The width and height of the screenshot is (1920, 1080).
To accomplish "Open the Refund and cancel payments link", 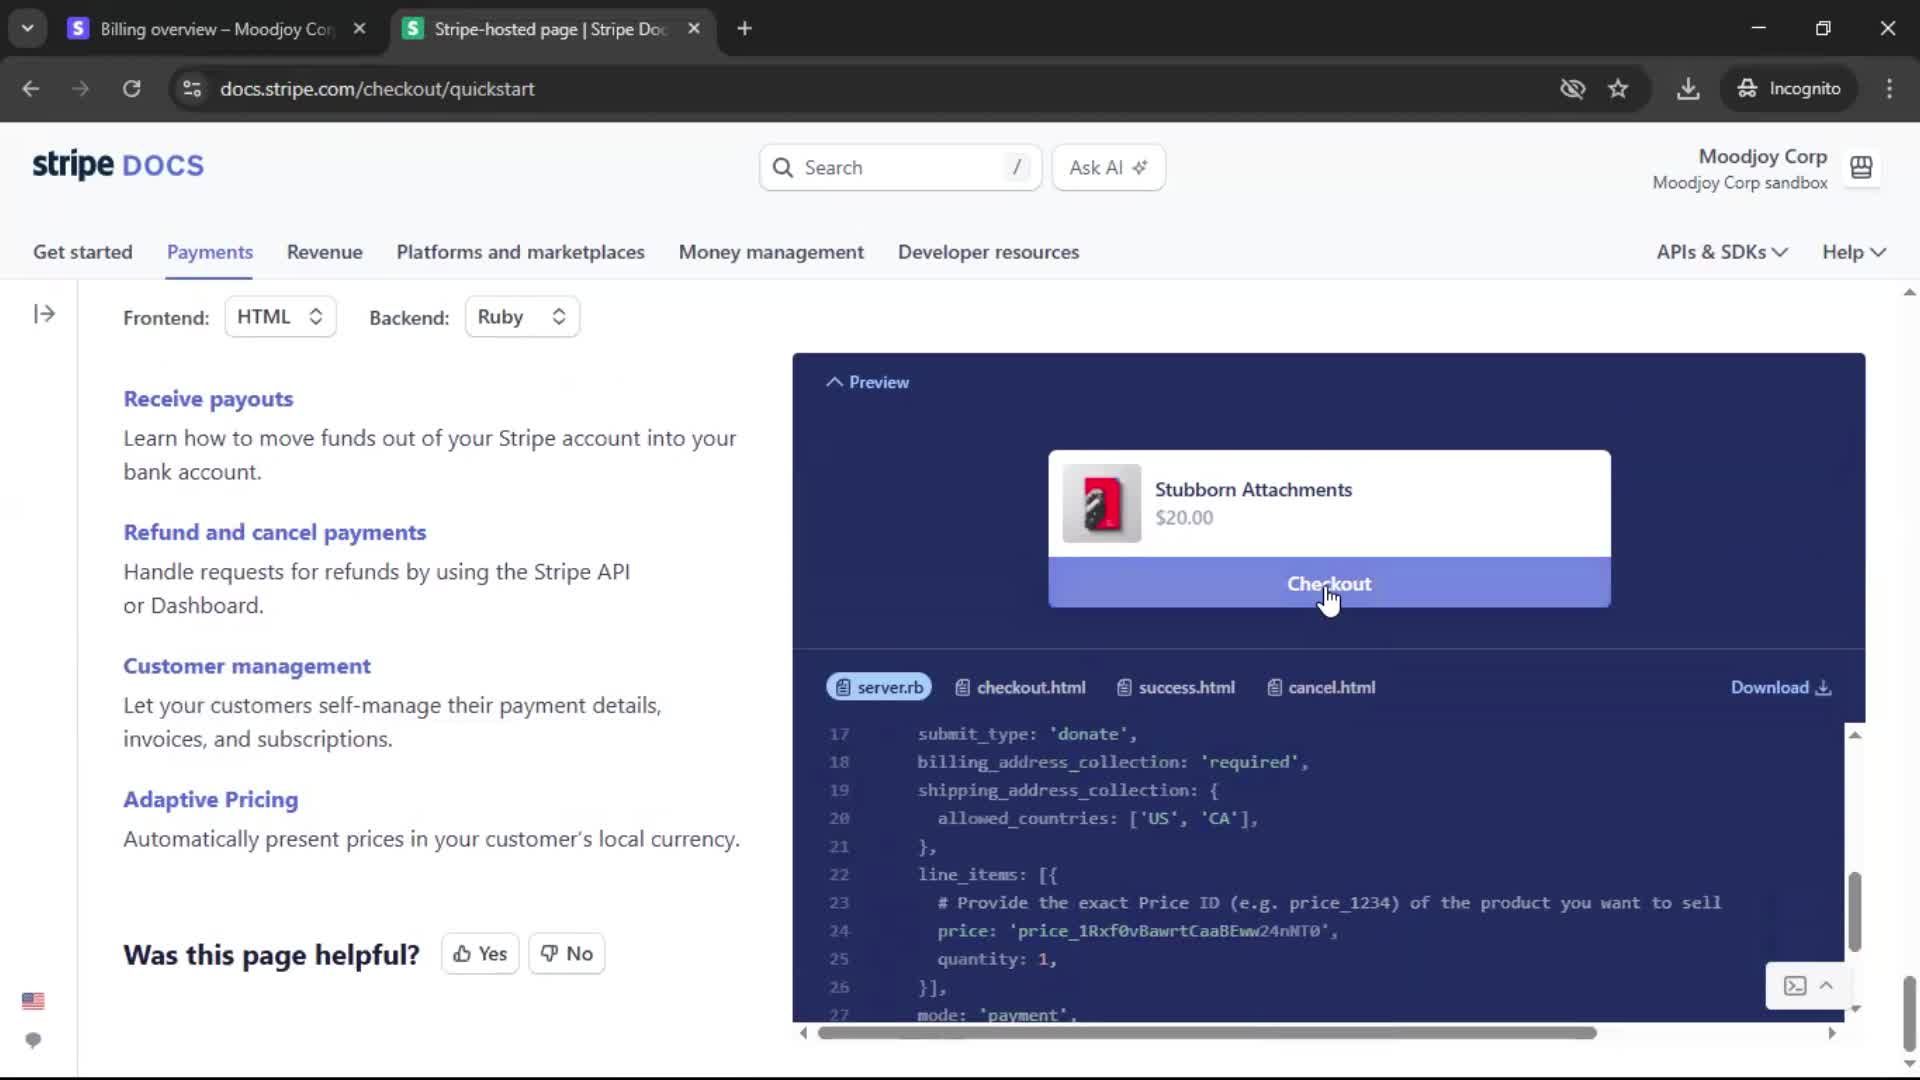I will click(274, 533).
